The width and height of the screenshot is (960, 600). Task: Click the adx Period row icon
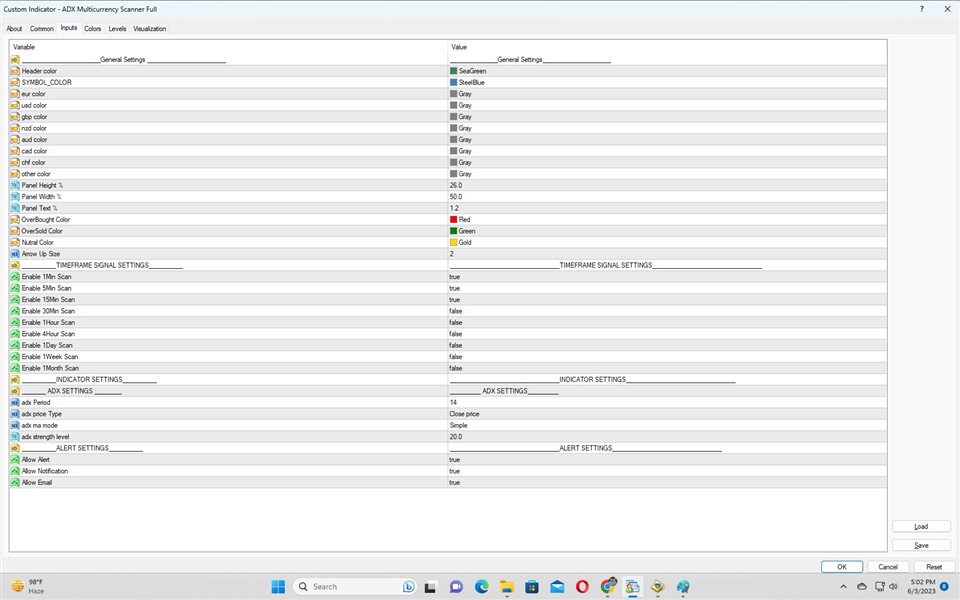tap(15, 402)
